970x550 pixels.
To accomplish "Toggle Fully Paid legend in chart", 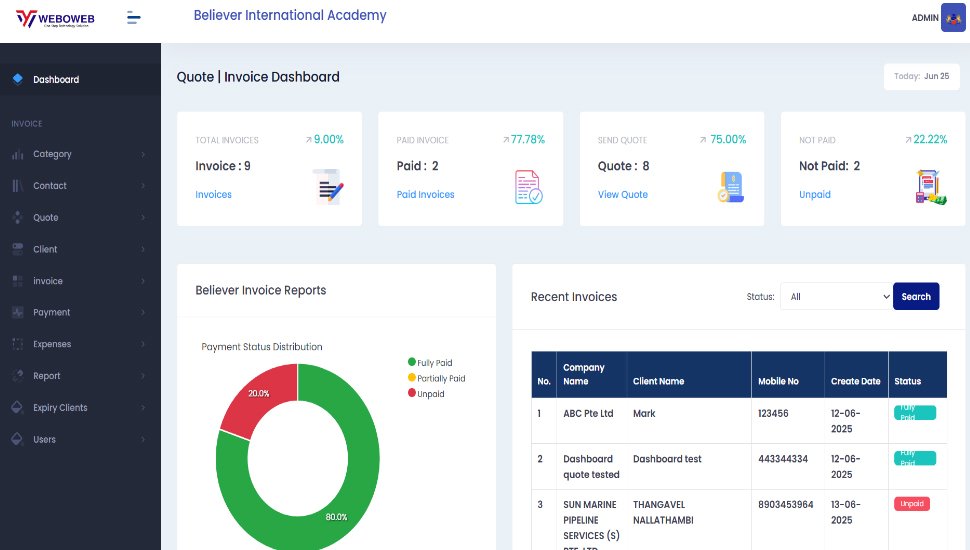I will click(430, 363).
